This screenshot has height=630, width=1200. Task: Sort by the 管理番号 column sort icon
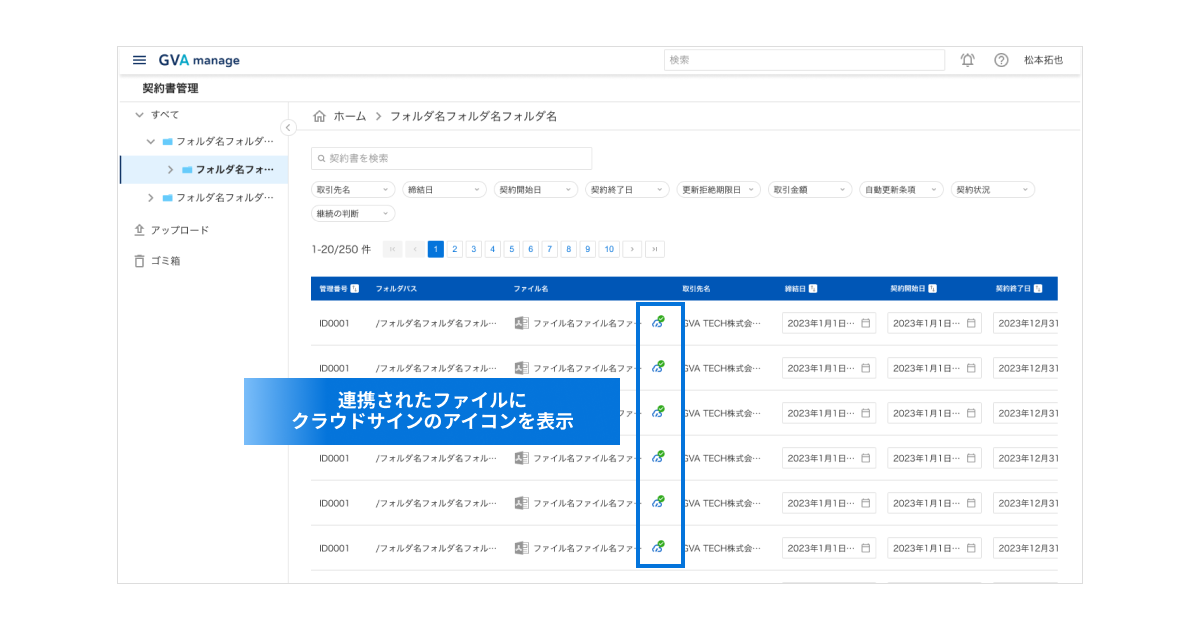(356, 289)
